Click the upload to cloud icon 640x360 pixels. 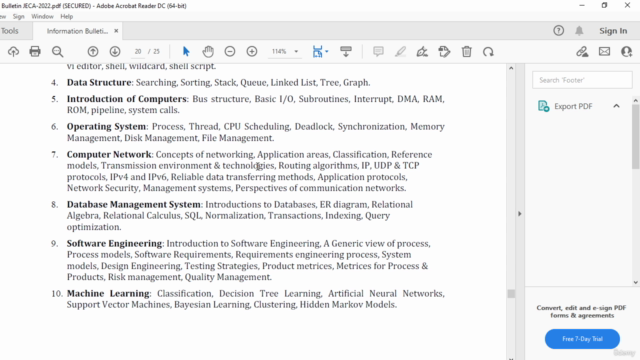(x=13, y=51)
